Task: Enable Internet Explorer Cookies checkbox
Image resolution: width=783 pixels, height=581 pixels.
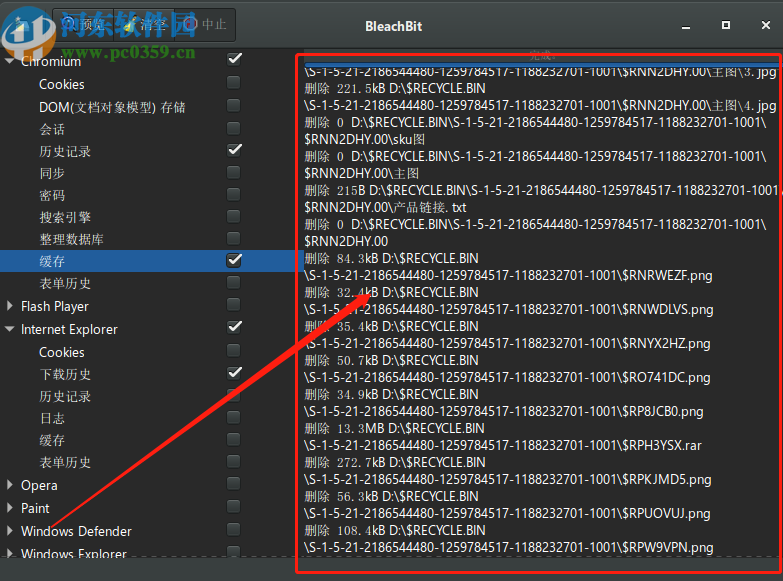Action: 234,350
